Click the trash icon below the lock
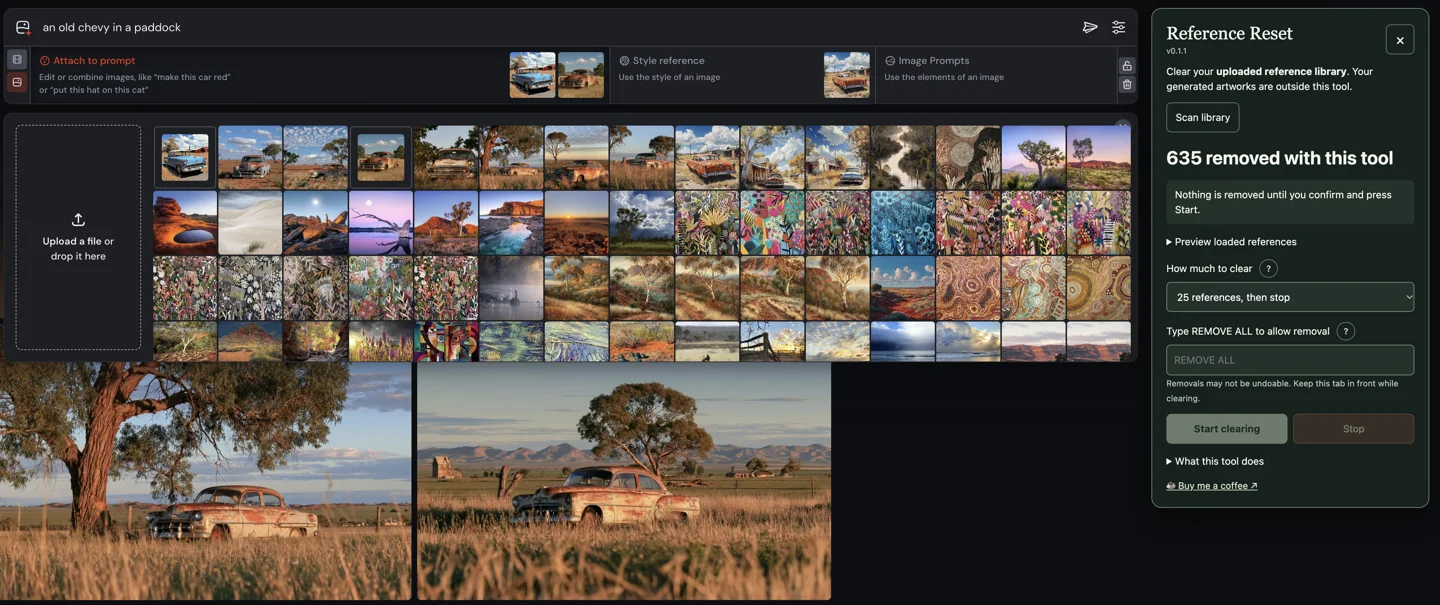Screen dimensions: 1440x605 (1127, 85)
